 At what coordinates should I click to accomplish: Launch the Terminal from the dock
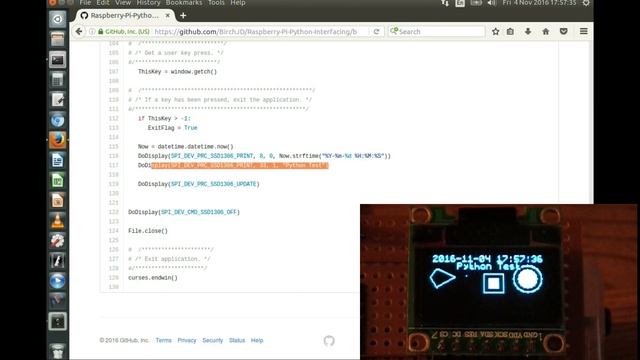pyautogui.click(x=58, y=60)
